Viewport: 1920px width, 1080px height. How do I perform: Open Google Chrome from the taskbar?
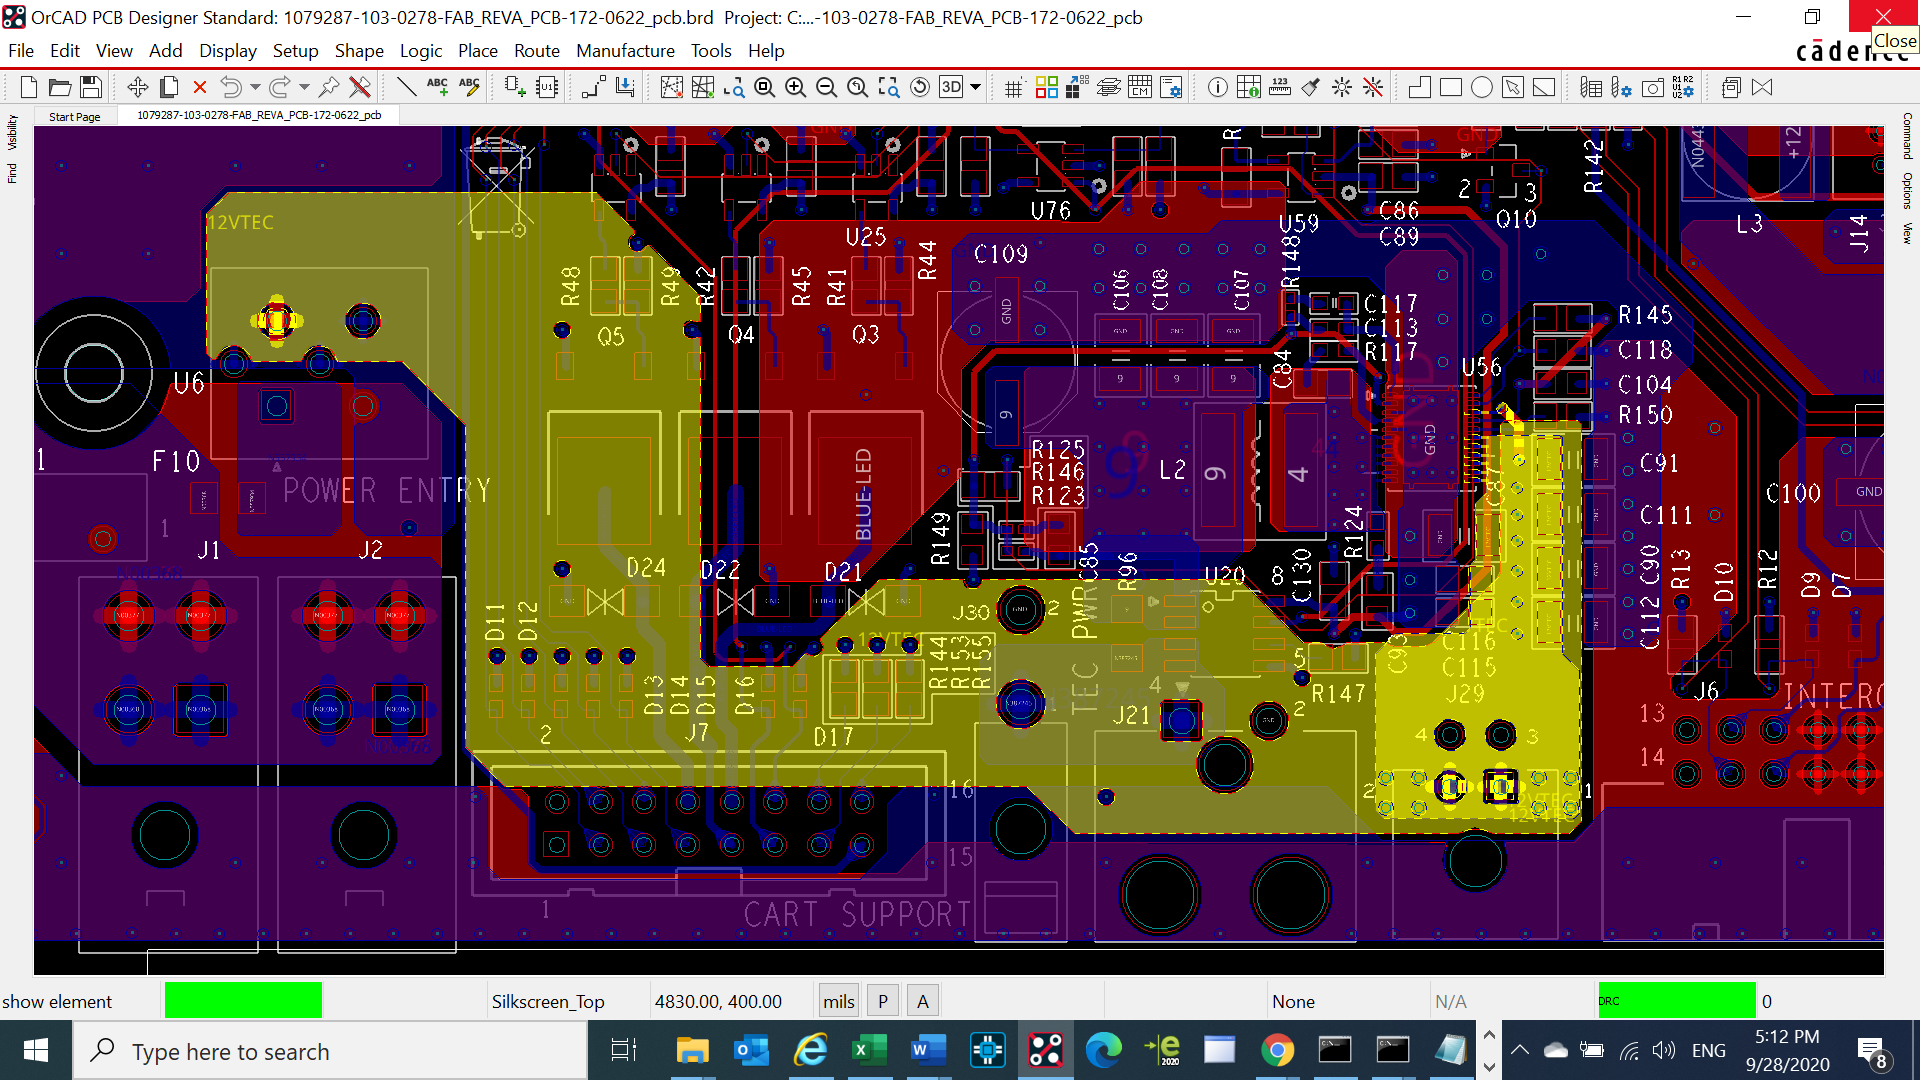click(x=1277, y=1051)
